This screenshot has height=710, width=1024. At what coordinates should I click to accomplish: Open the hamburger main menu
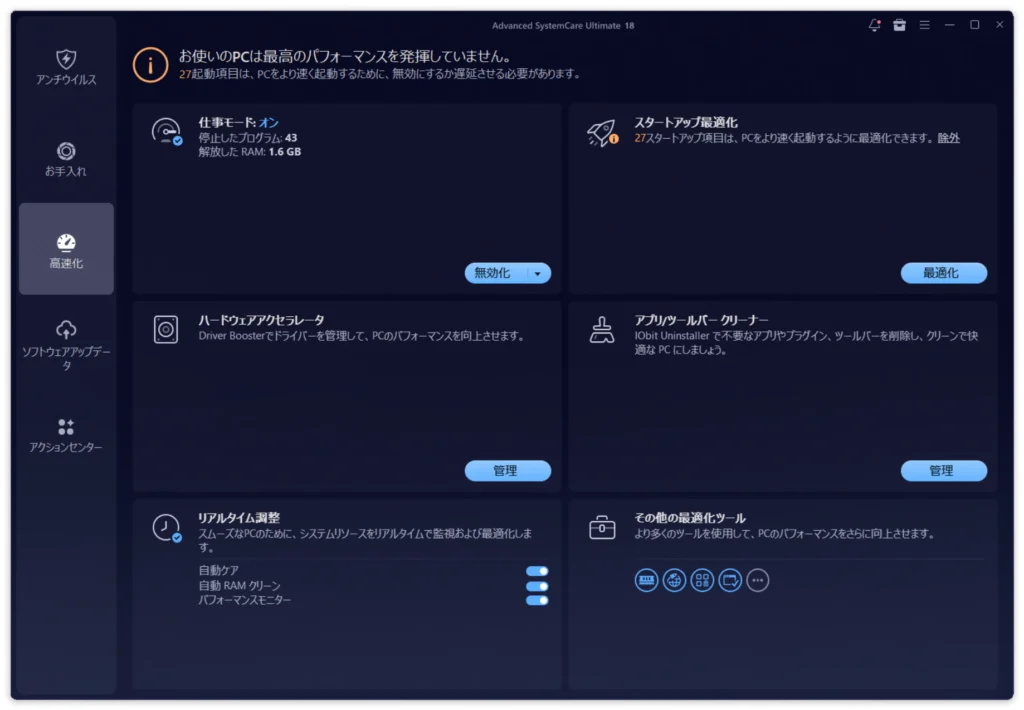tap(925, 25)
